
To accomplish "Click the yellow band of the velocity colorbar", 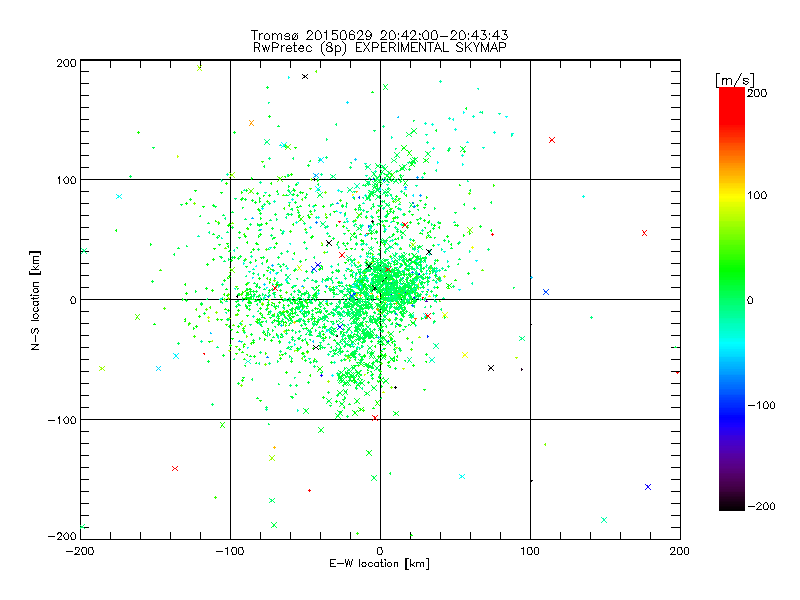I will (x=732, y=196).
